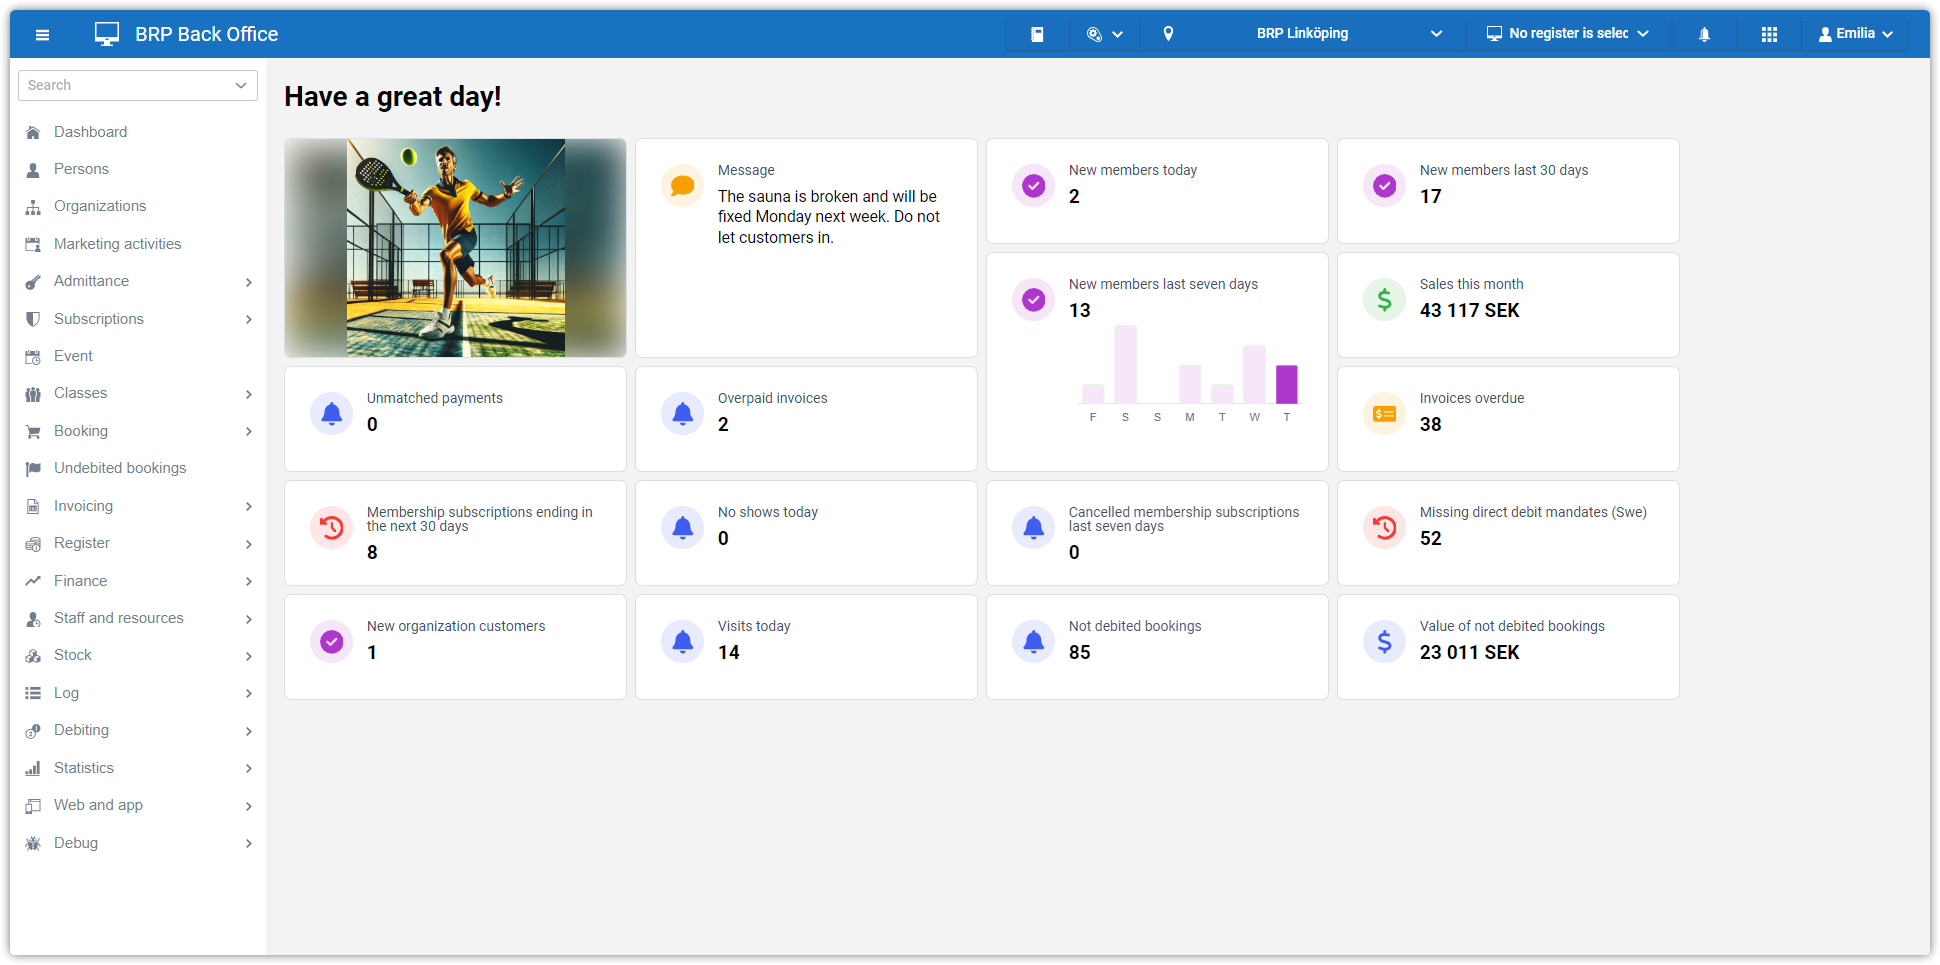
Task: Click the hamburger menu icon
Action: click(42, 35)
